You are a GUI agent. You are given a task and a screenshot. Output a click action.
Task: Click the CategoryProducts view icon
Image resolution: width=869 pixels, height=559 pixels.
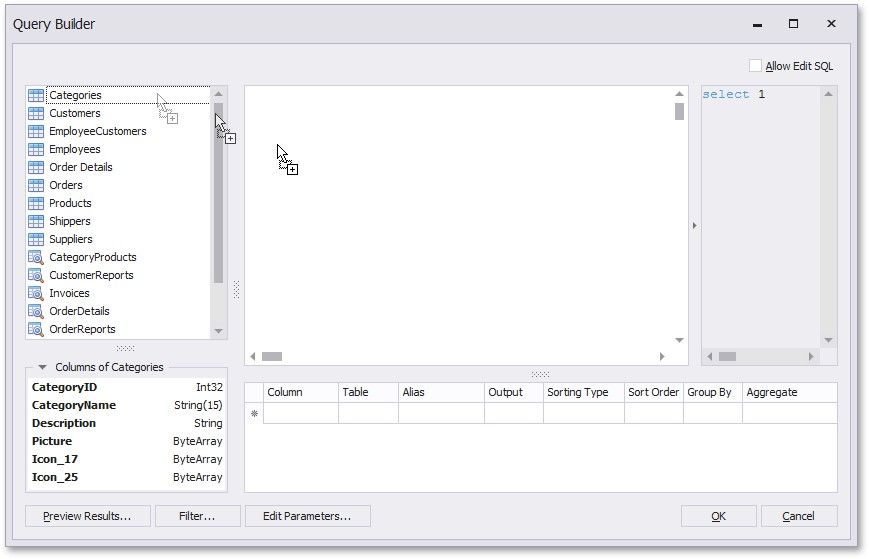36,257
